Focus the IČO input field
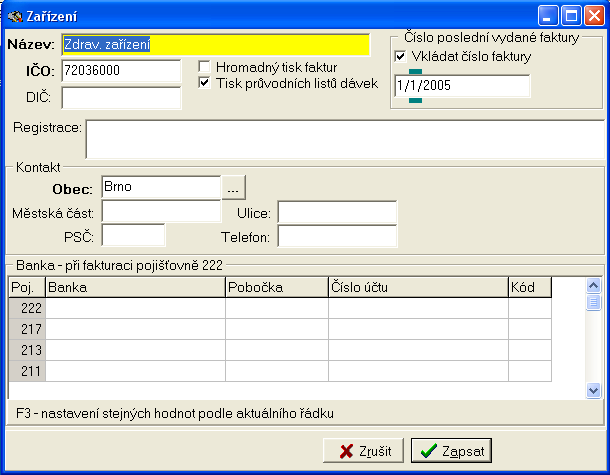This screenshot has width=610, height=475. [x=120, y=71]
